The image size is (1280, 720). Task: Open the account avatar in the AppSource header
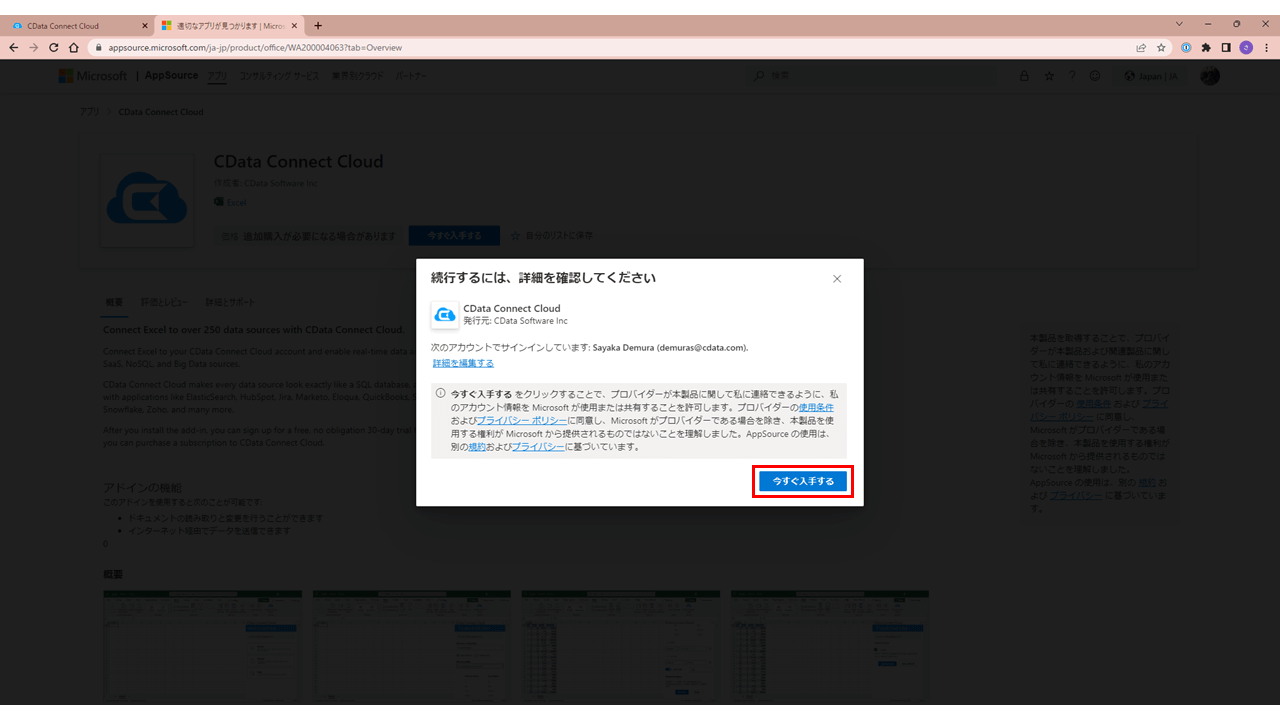[1210, 76]
